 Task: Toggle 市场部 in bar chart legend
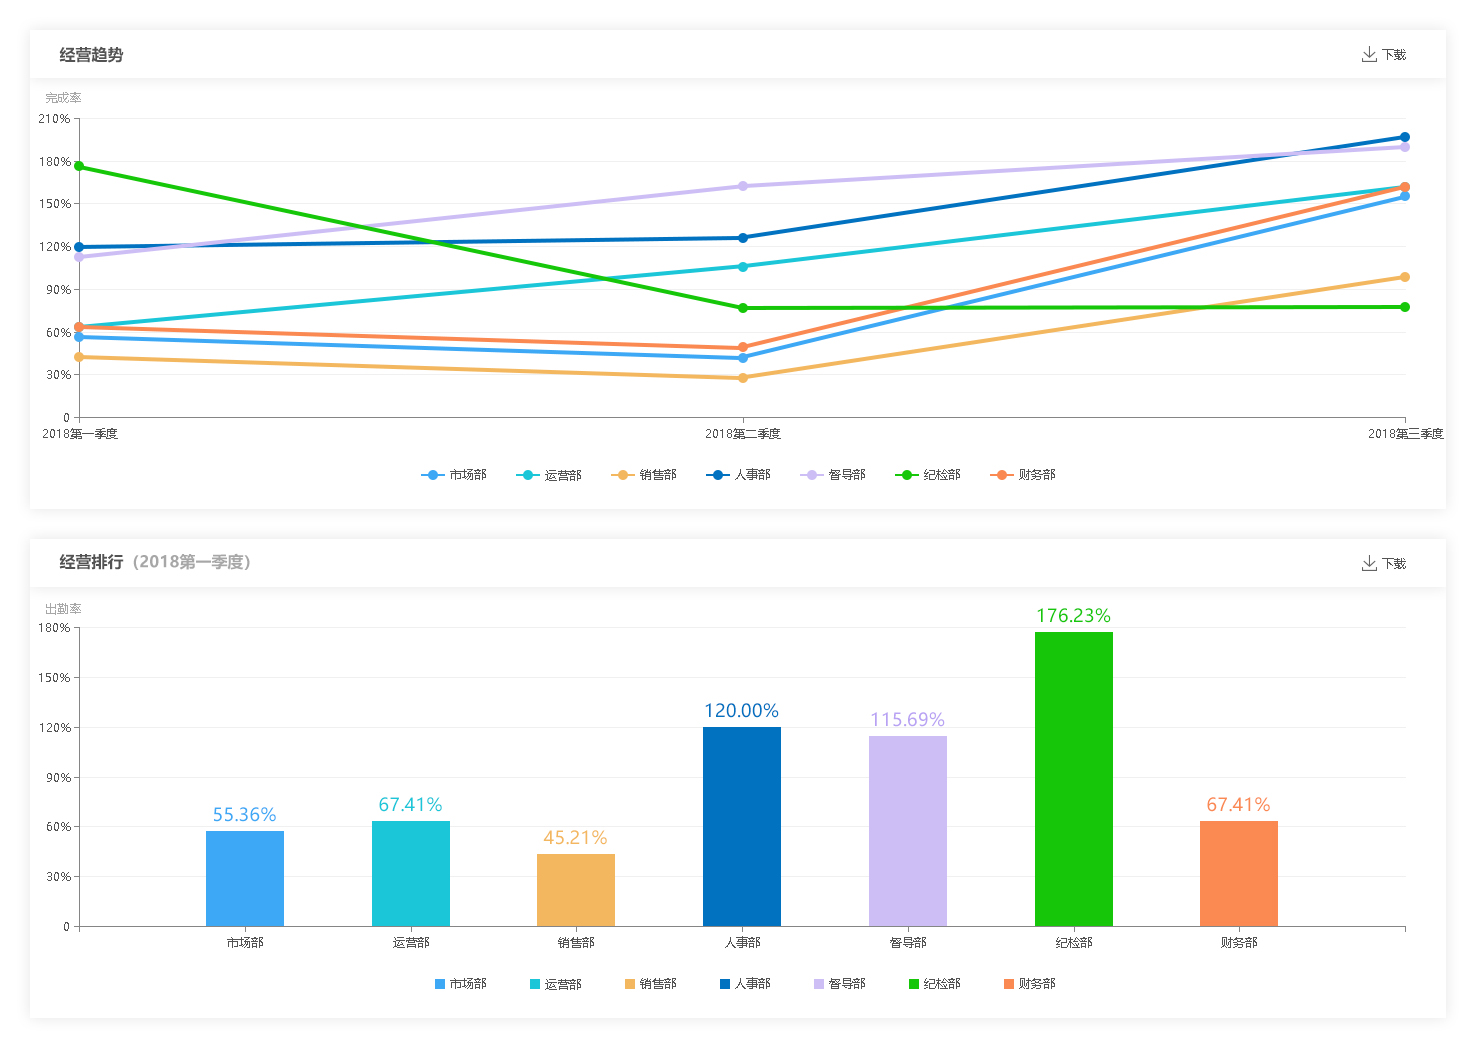[460, 984]
